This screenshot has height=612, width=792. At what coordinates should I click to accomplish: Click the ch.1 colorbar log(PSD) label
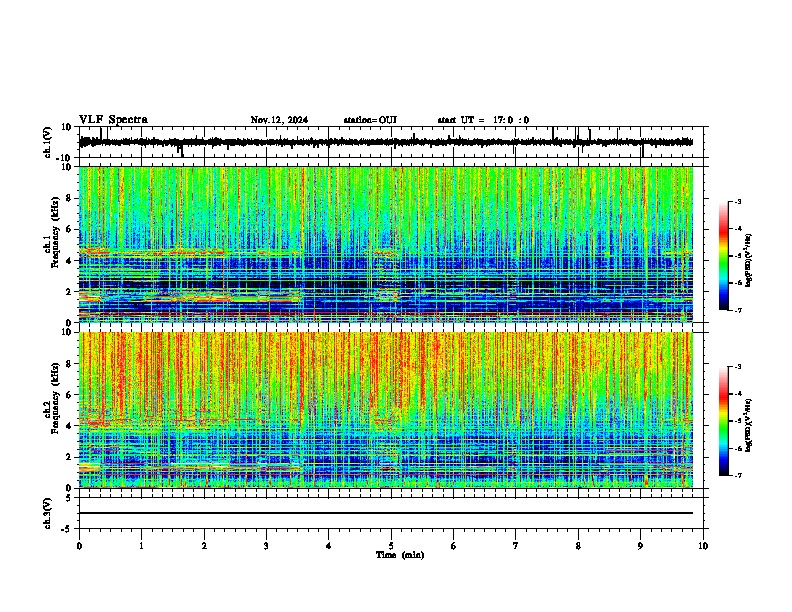point(749,260)
